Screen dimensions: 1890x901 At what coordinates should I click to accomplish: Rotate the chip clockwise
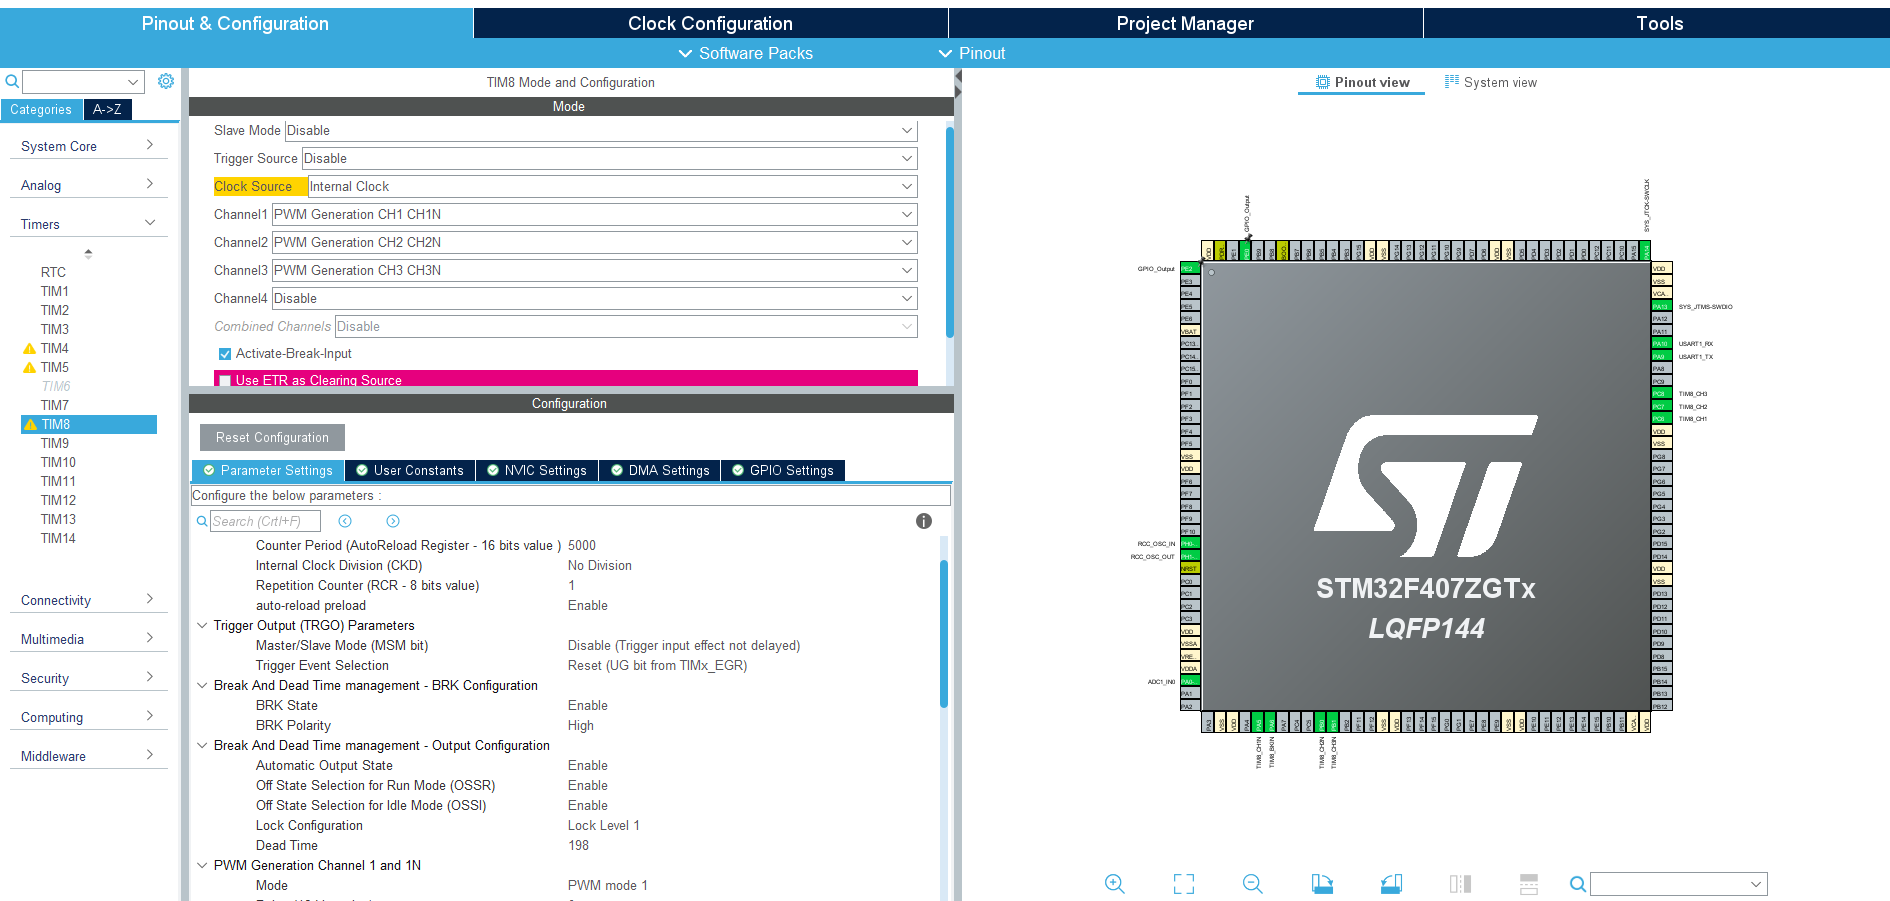click(x=1321, y=884)
